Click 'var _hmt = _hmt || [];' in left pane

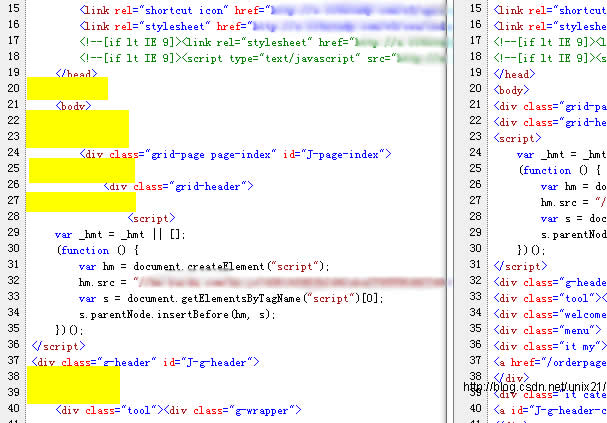tap(120, 235)
